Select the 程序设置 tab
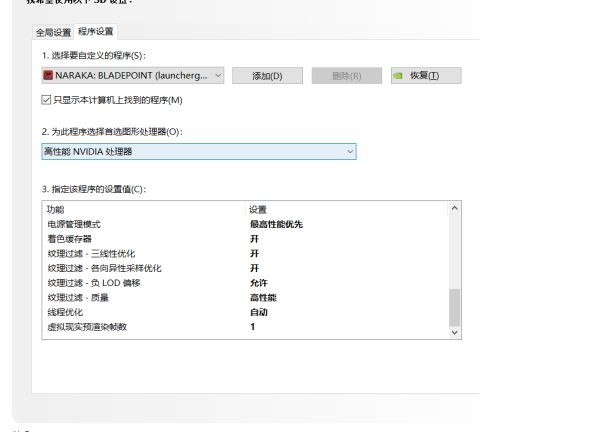 [x=96, y=31]
